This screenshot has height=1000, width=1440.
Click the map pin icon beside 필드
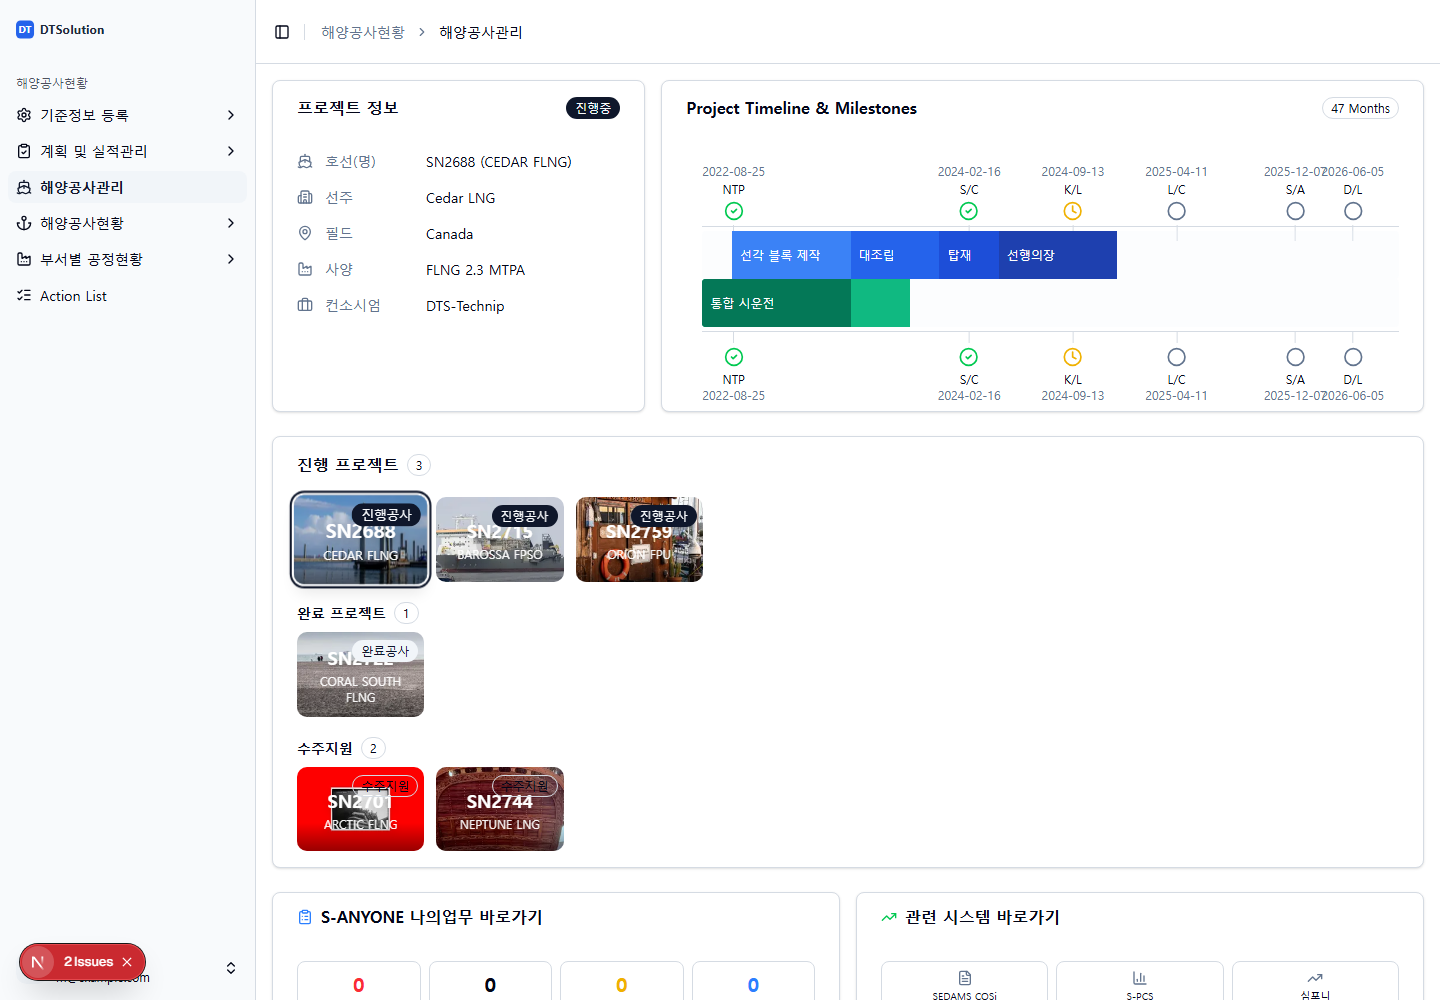(305, 233)
